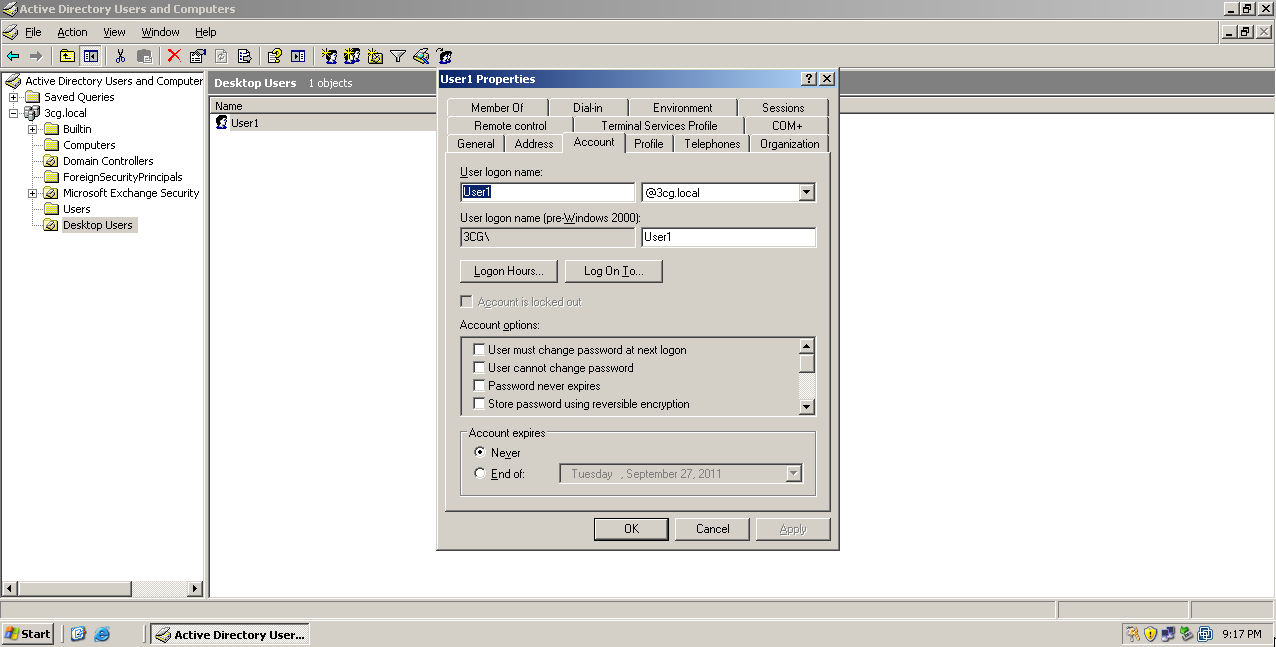Collapse the 3cg.local domain node

[13, 113]
